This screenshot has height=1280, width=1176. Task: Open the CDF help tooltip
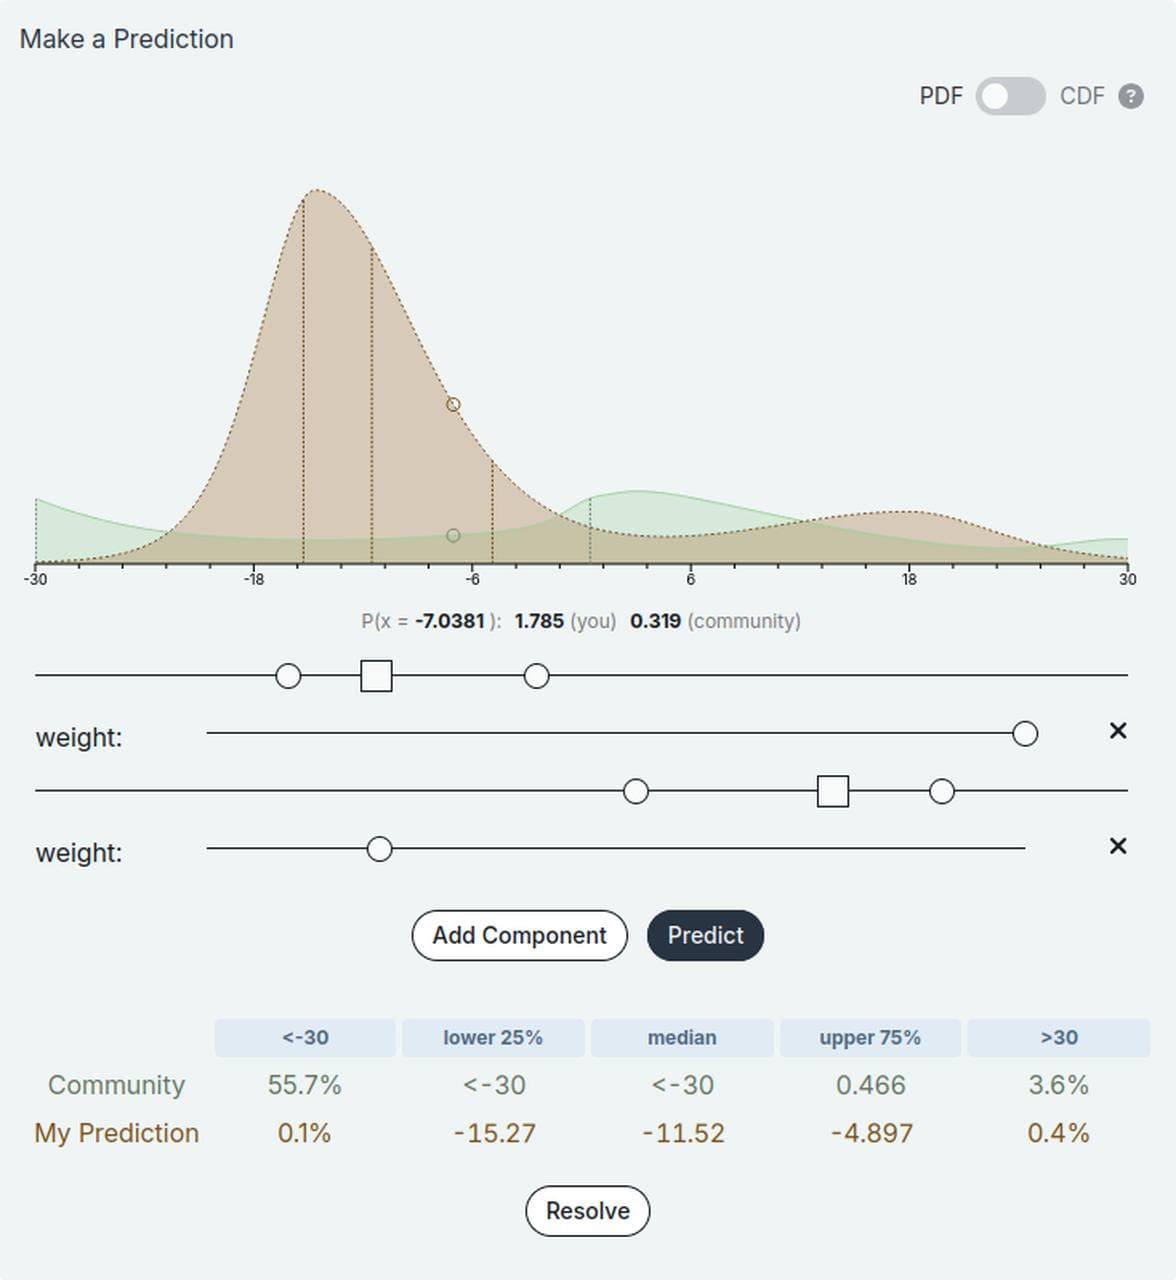point(1131,96)
